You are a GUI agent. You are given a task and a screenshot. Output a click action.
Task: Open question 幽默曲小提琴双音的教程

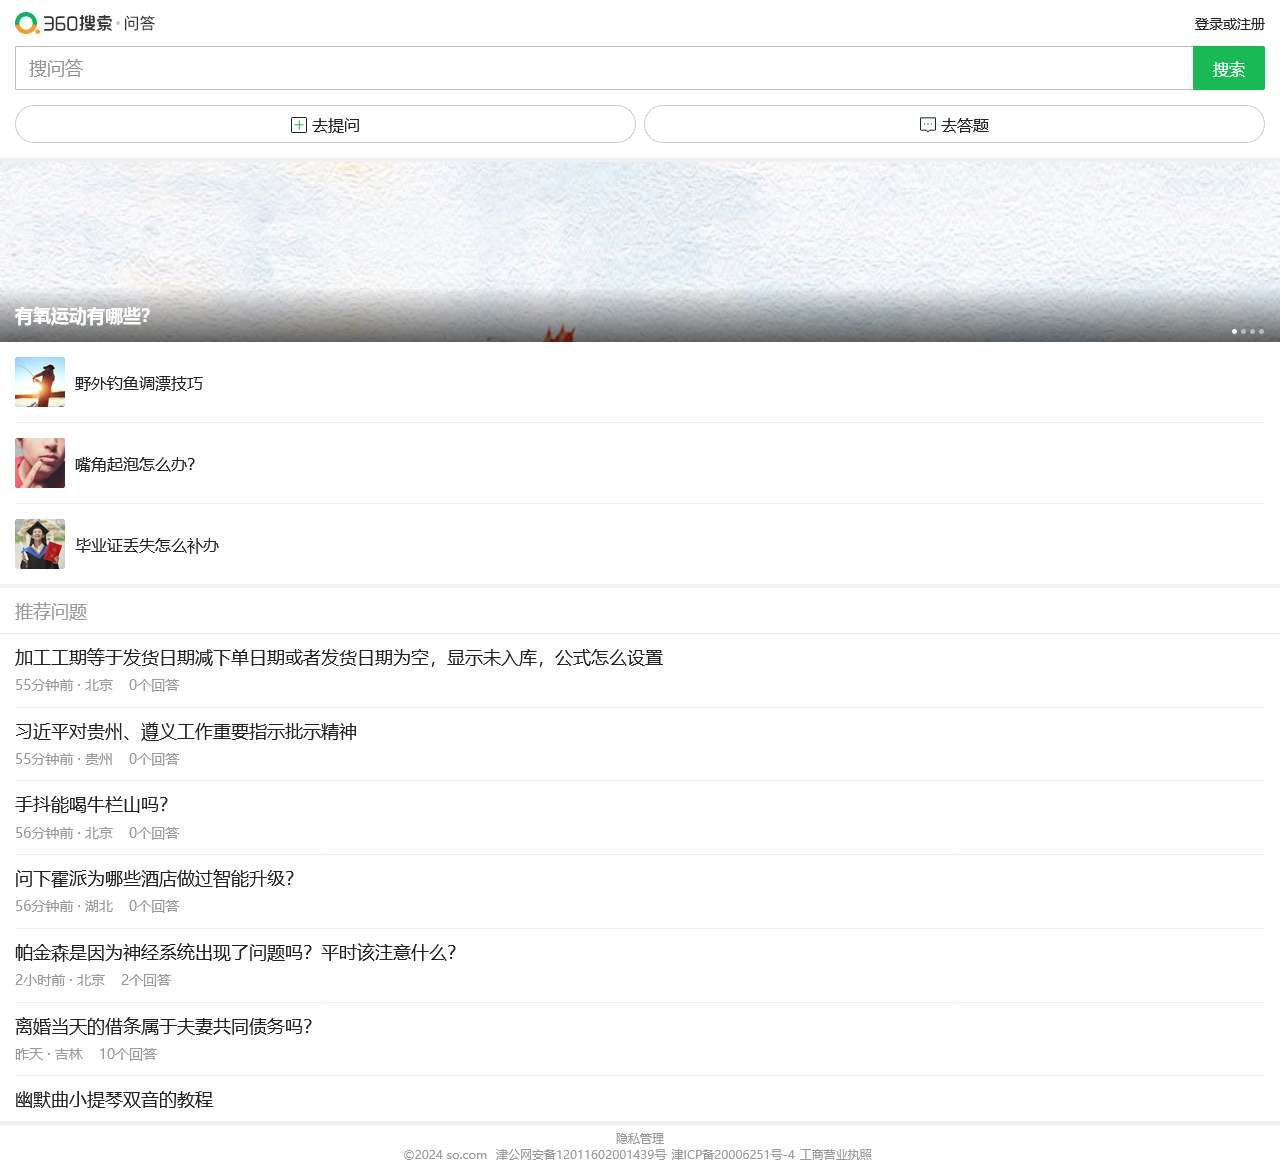pos(114,1099)
